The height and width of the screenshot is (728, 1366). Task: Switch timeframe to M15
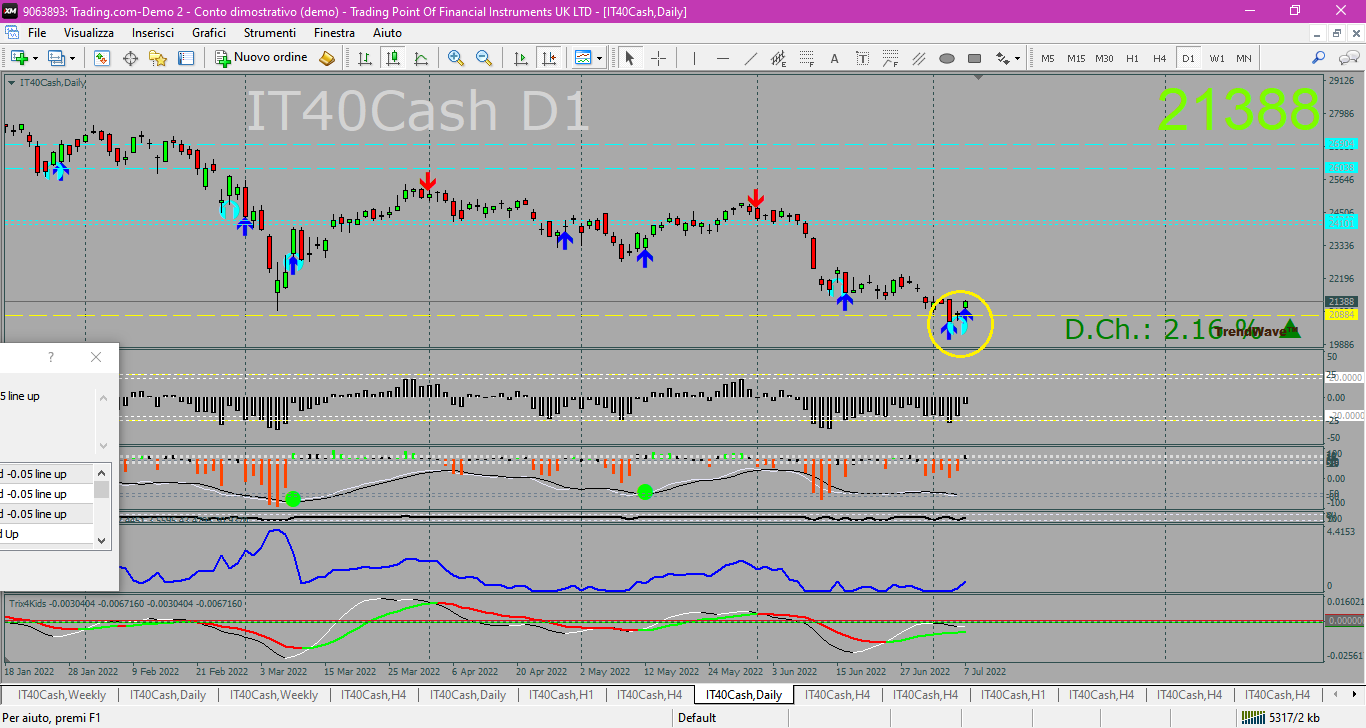pos(1076,58)
